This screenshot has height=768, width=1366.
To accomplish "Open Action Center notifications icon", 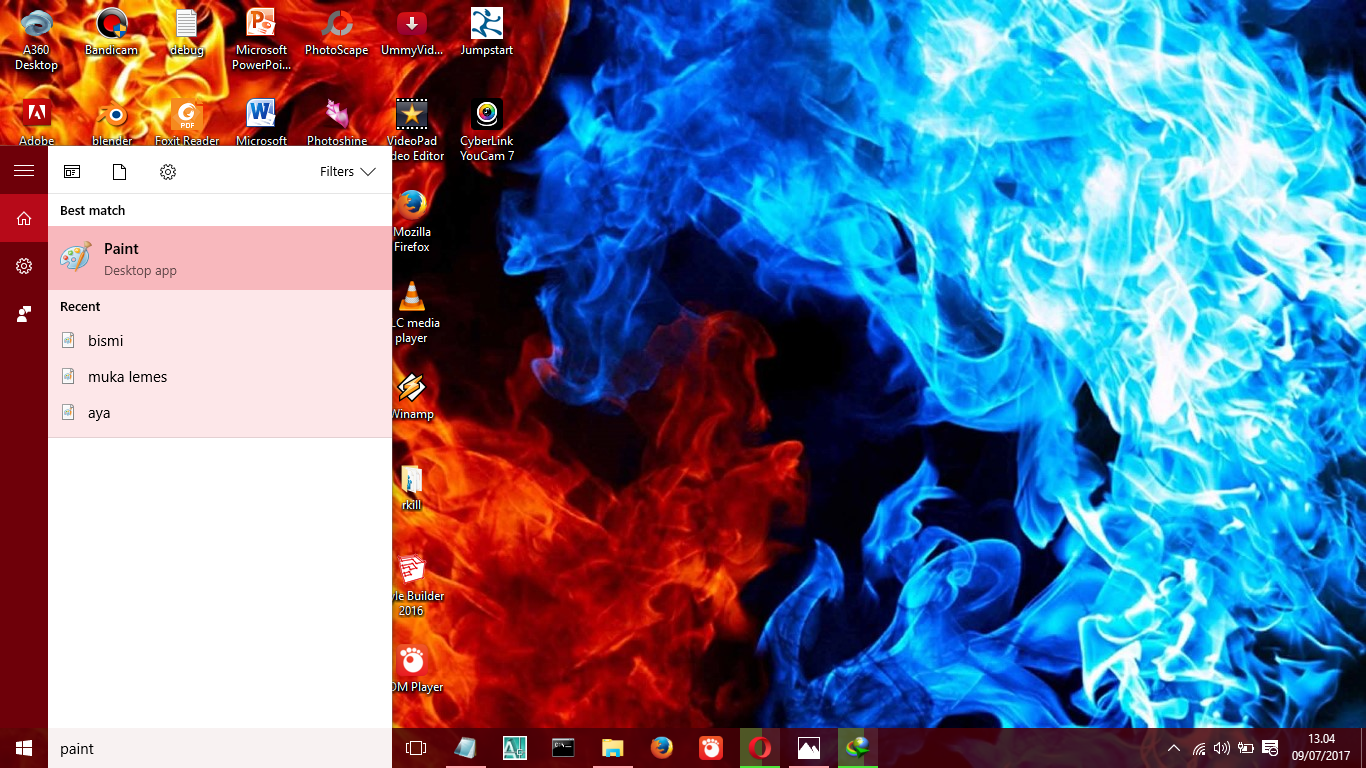I will (1270, 748).
